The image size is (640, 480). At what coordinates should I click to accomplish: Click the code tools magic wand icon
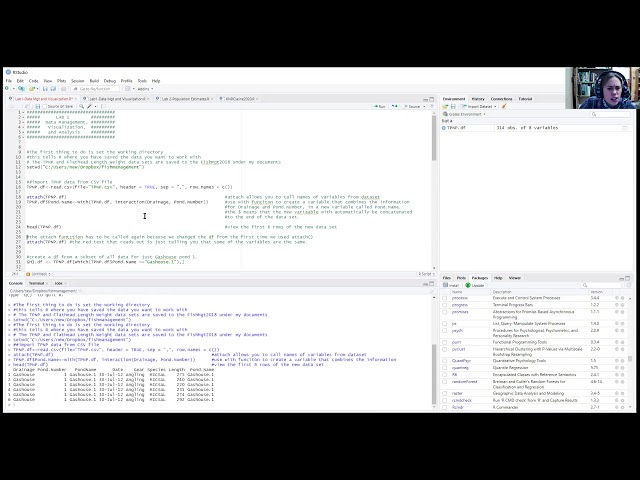[x=89, y=107]
